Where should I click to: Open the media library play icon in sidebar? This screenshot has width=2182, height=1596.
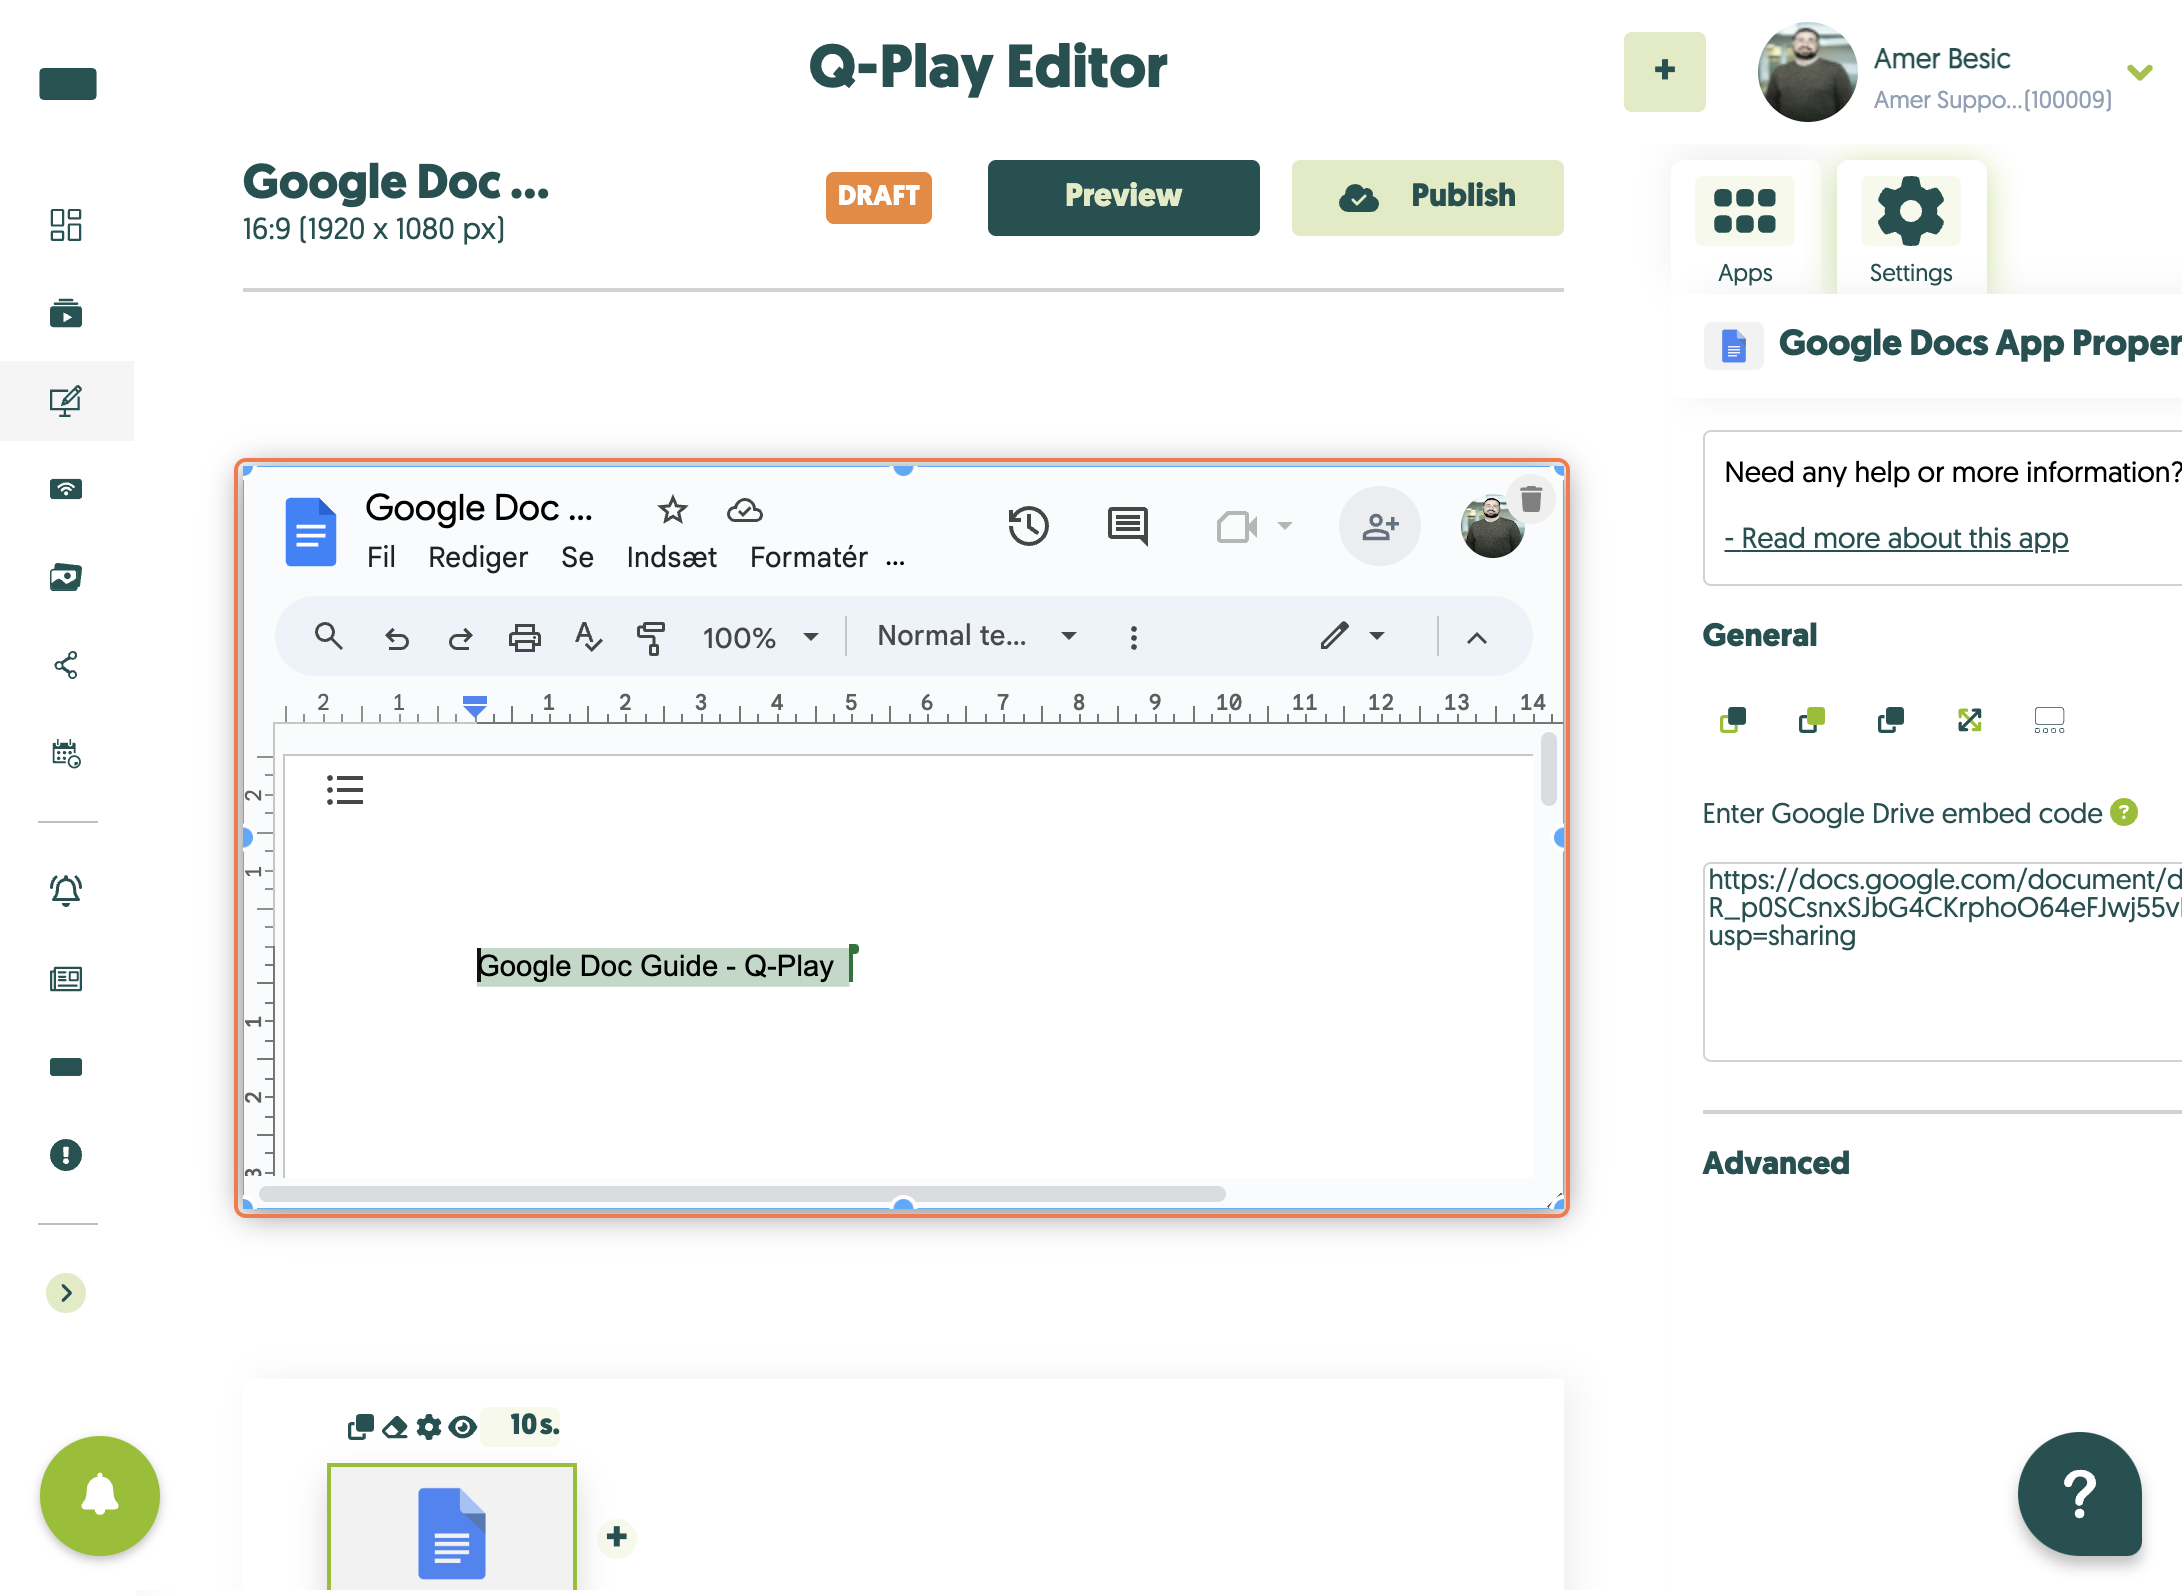point(66,313)
